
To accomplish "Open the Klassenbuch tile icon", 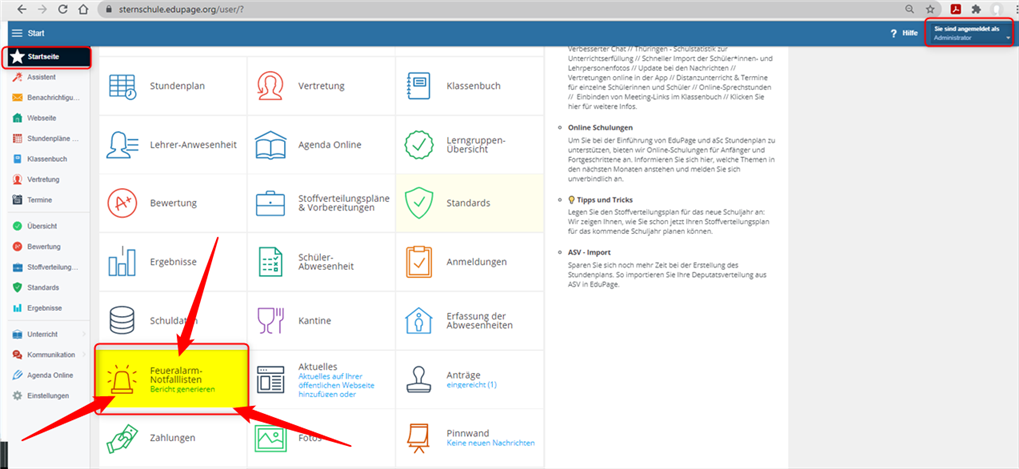I will pyautogui.click(x=417, y=86).
